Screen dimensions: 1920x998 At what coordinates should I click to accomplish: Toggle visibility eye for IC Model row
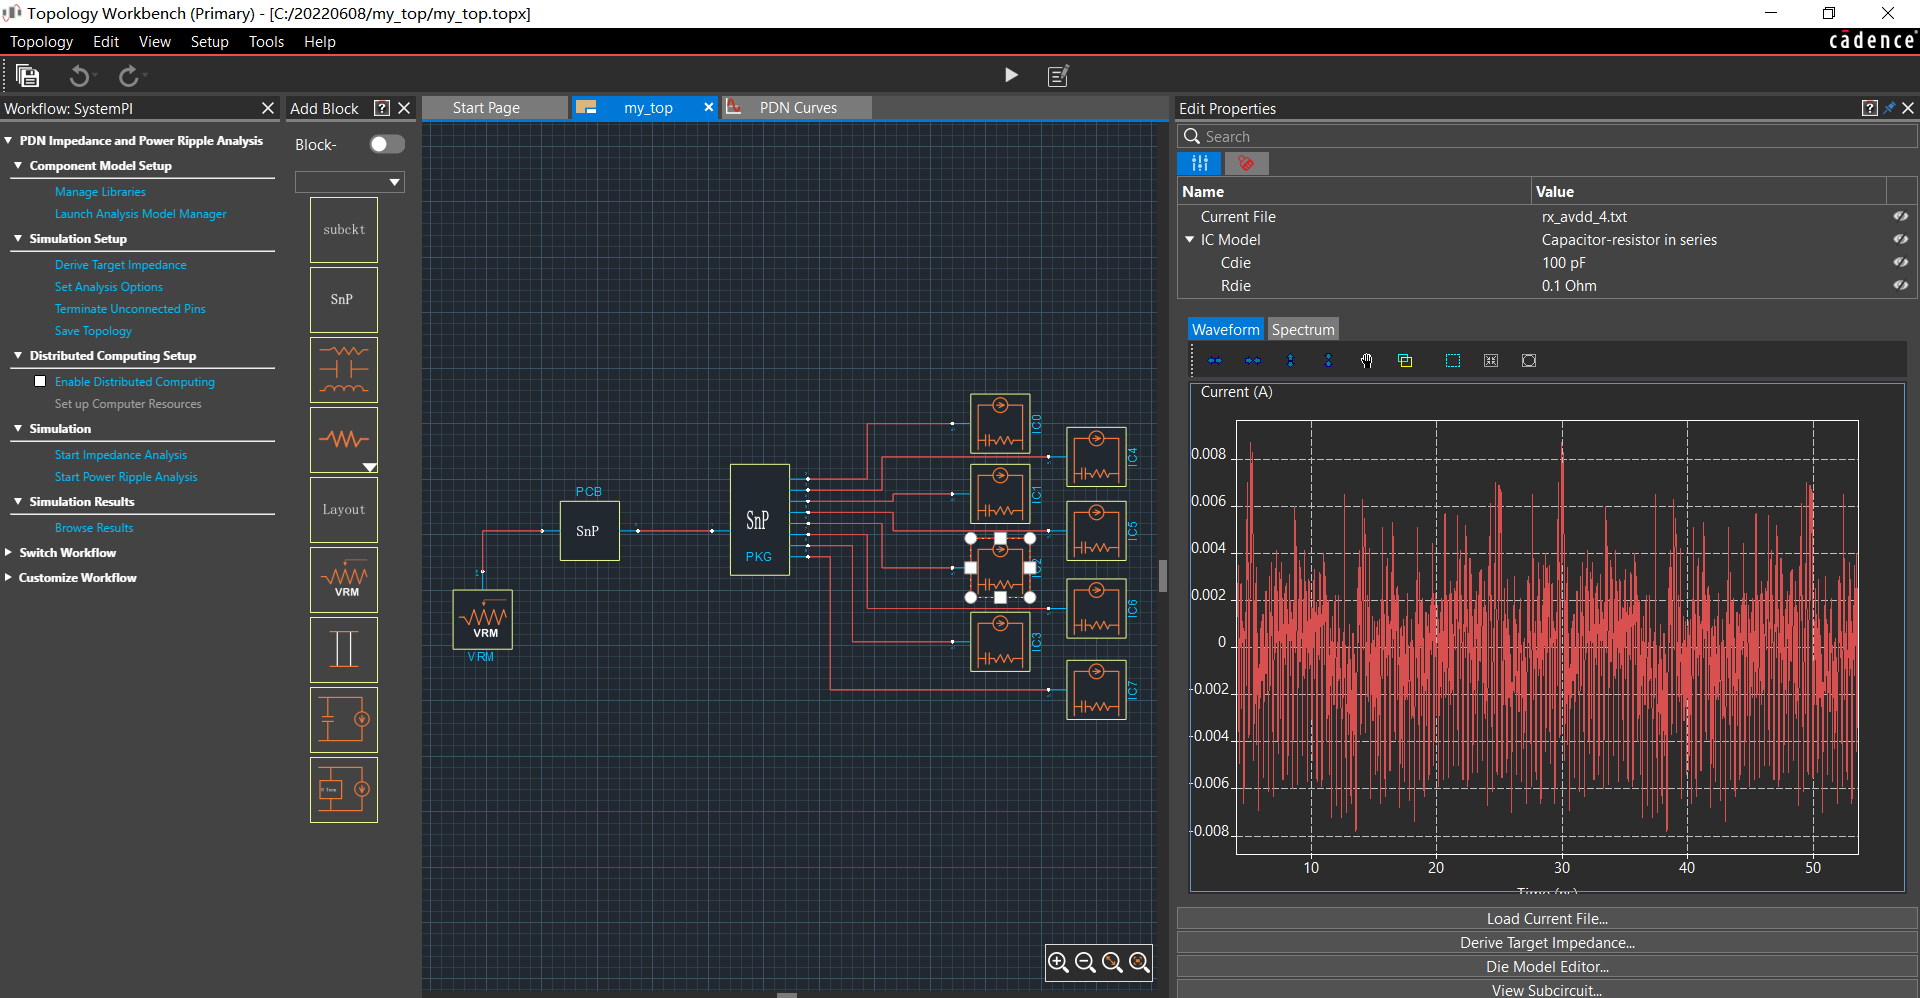[1900, 239]
